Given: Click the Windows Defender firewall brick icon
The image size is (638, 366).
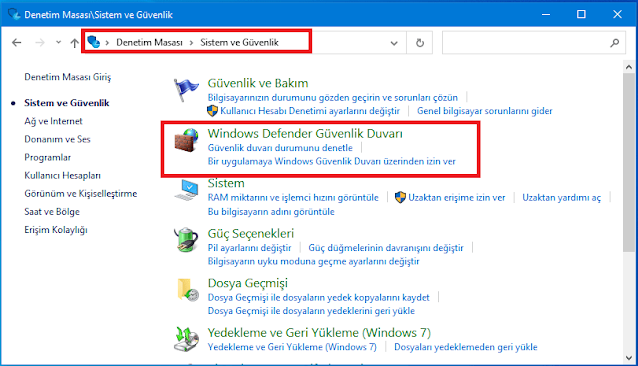Looking at the screenshot, I should coord(186,140).
